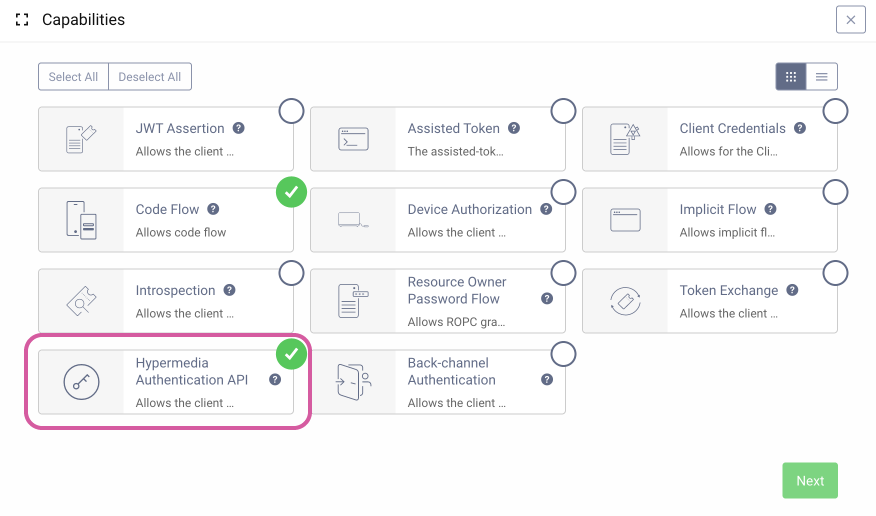Open help tooltip for Back-channel Authentication
The height and width of the screenshot is (516, 876).
[x=547, y=379]
